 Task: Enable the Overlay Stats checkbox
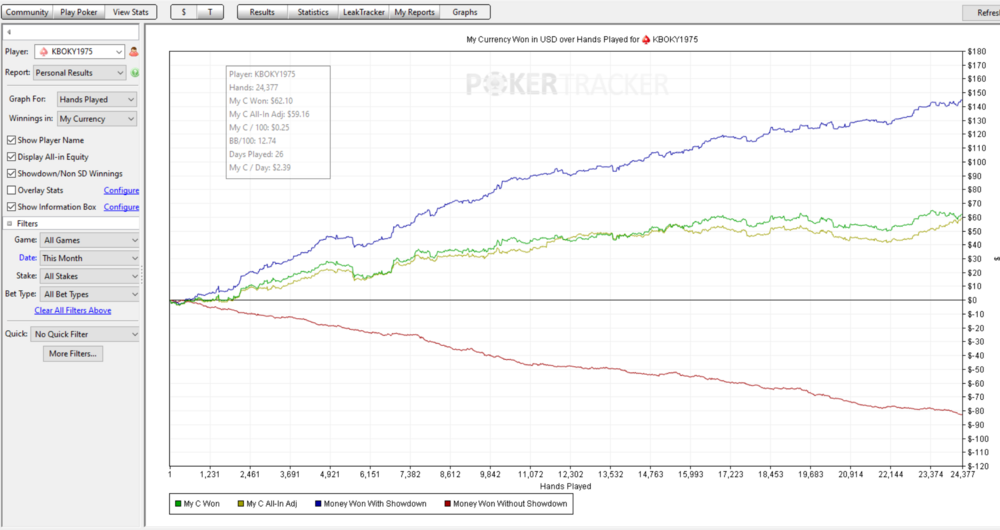click(11, 190)
